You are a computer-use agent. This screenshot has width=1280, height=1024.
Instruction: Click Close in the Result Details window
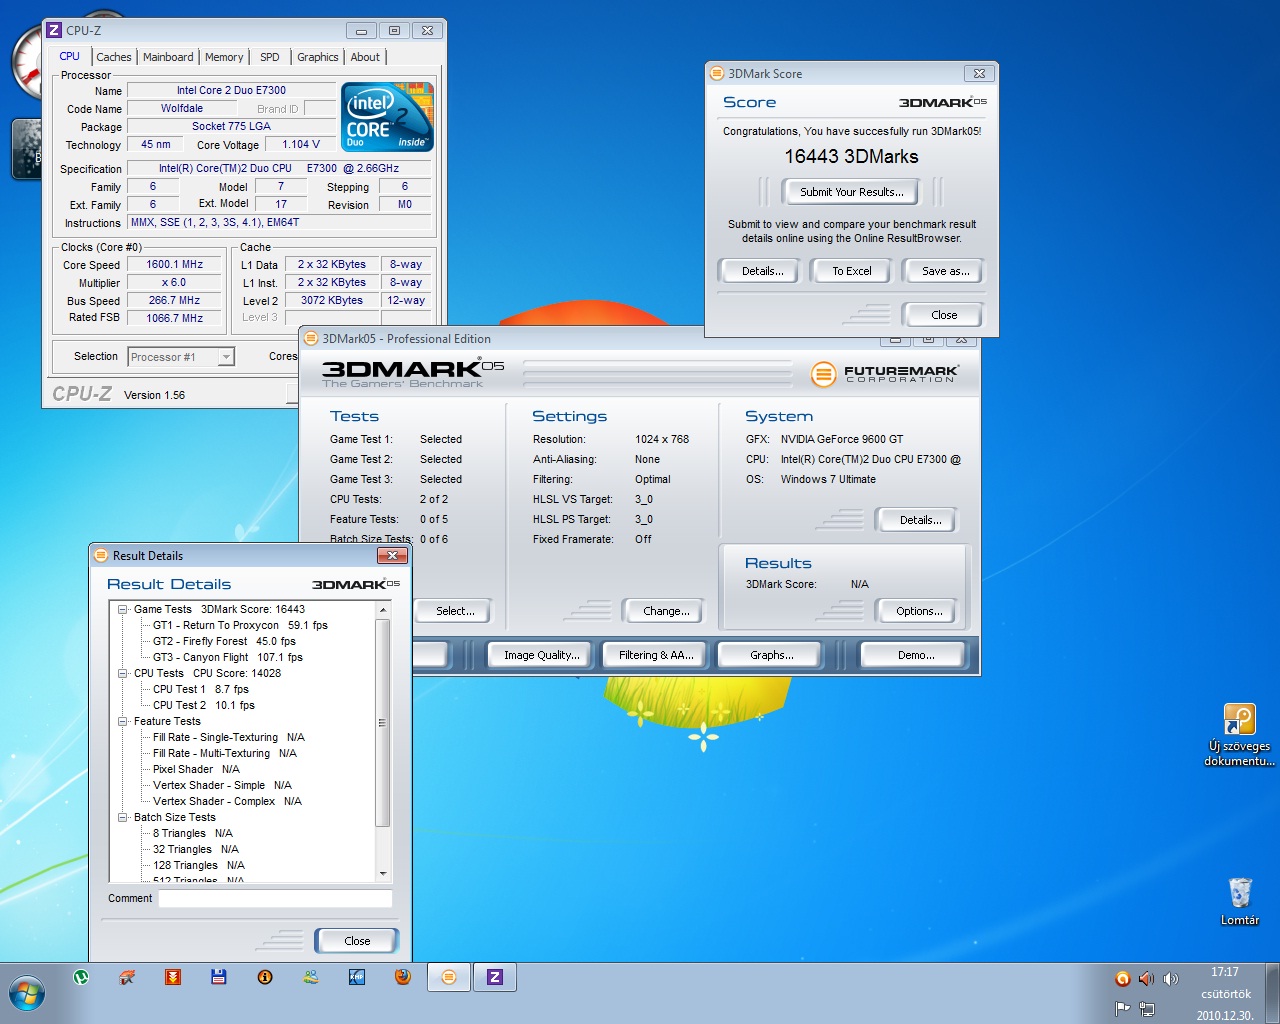[x=357, y=941]
